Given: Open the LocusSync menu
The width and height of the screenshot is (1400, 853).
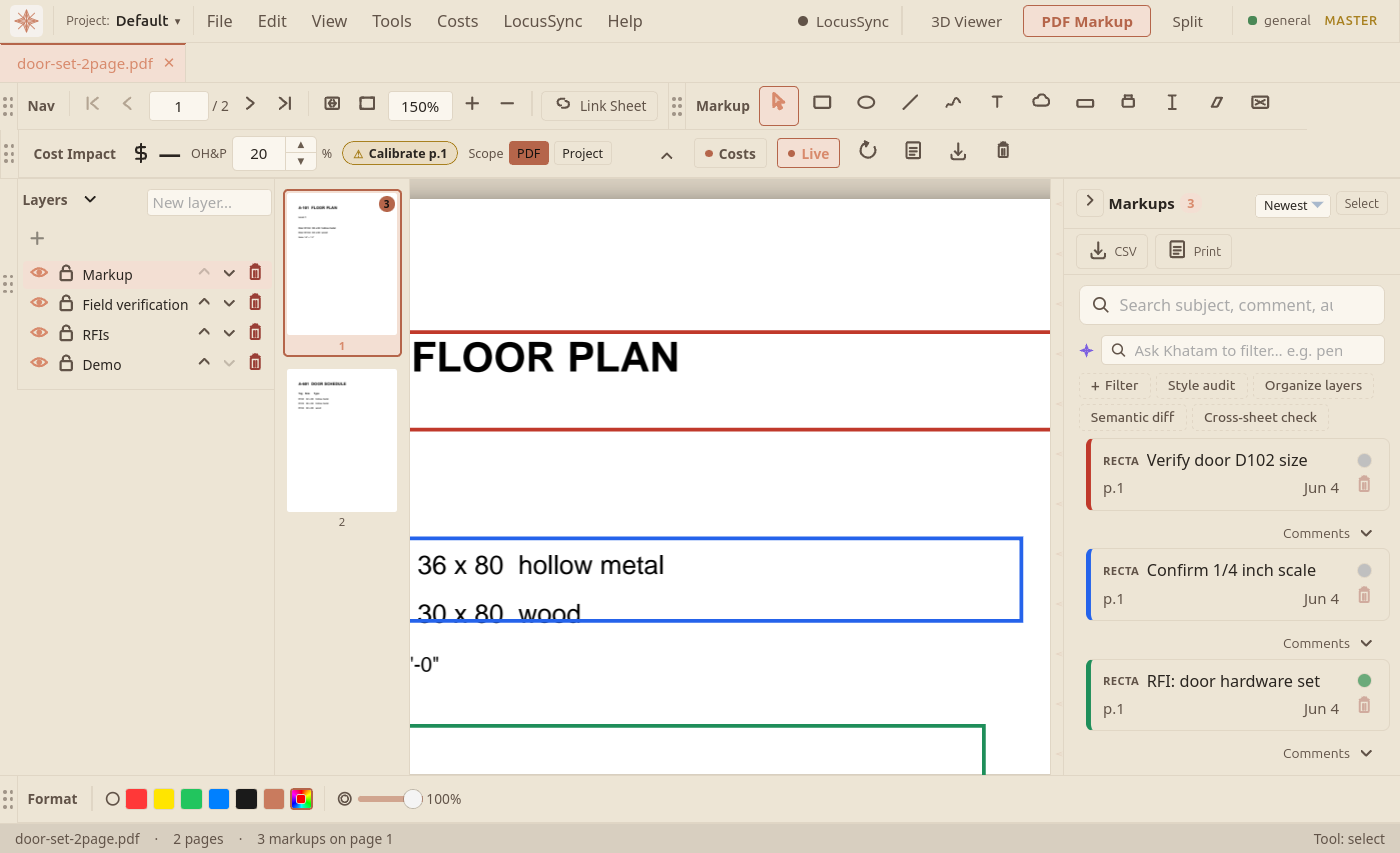Looking at the screenshot, I should click(x=543, y=21).
